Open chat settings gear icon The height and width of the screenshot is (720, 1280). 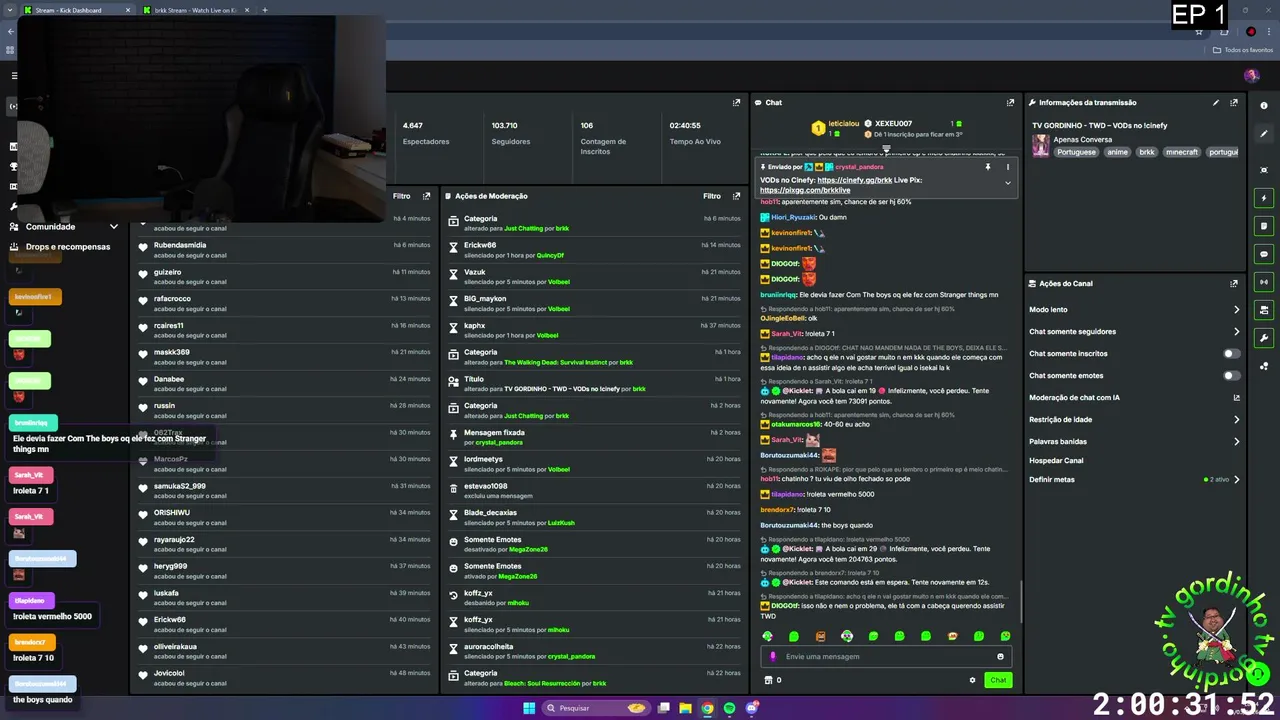click(972, 680)
